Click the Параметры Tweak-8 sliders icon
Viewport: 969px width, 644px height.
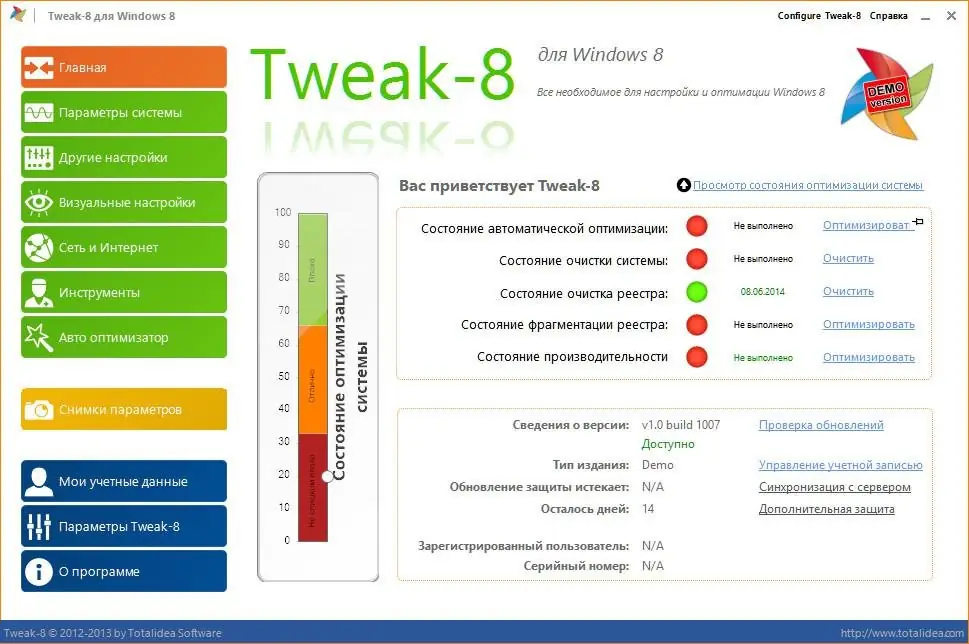pos(38,527)
